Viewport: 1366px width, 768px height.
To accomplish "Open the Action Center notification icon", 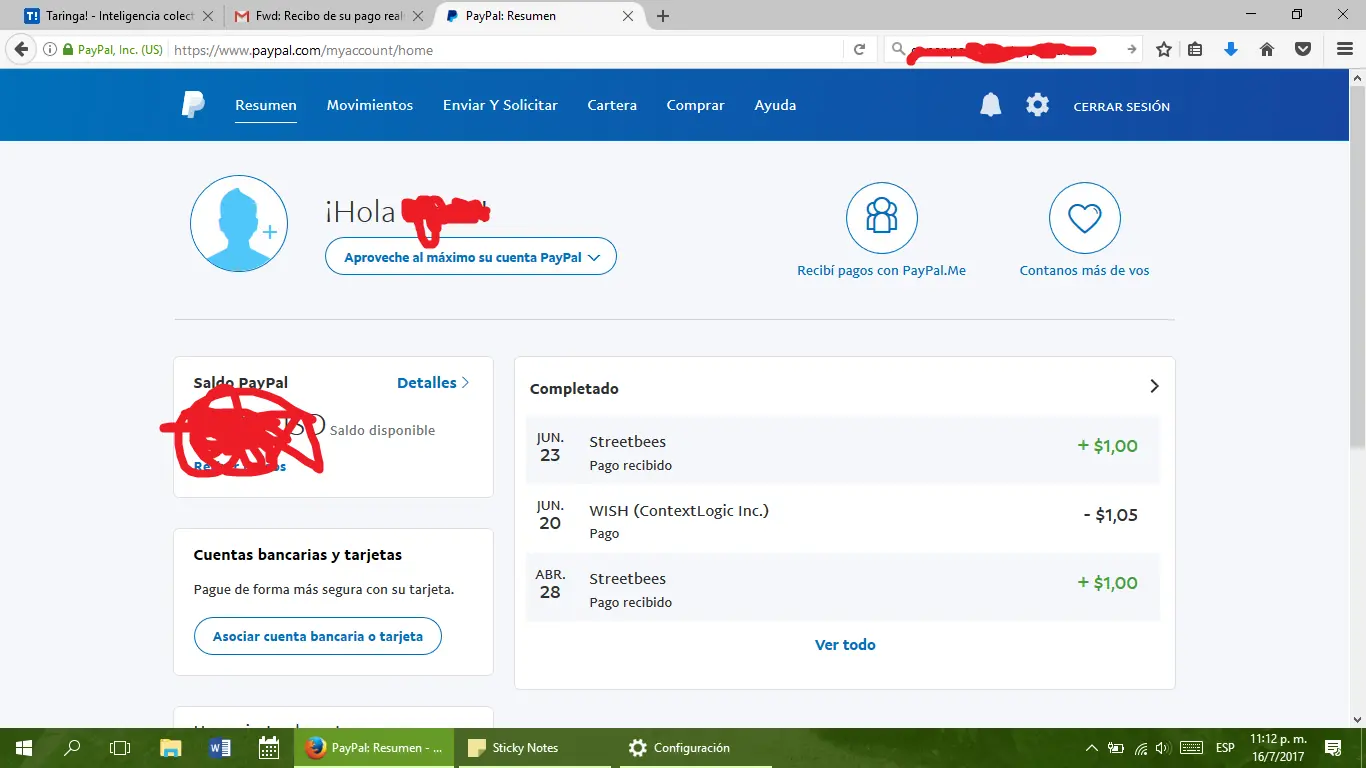I will click(1333, 748).
